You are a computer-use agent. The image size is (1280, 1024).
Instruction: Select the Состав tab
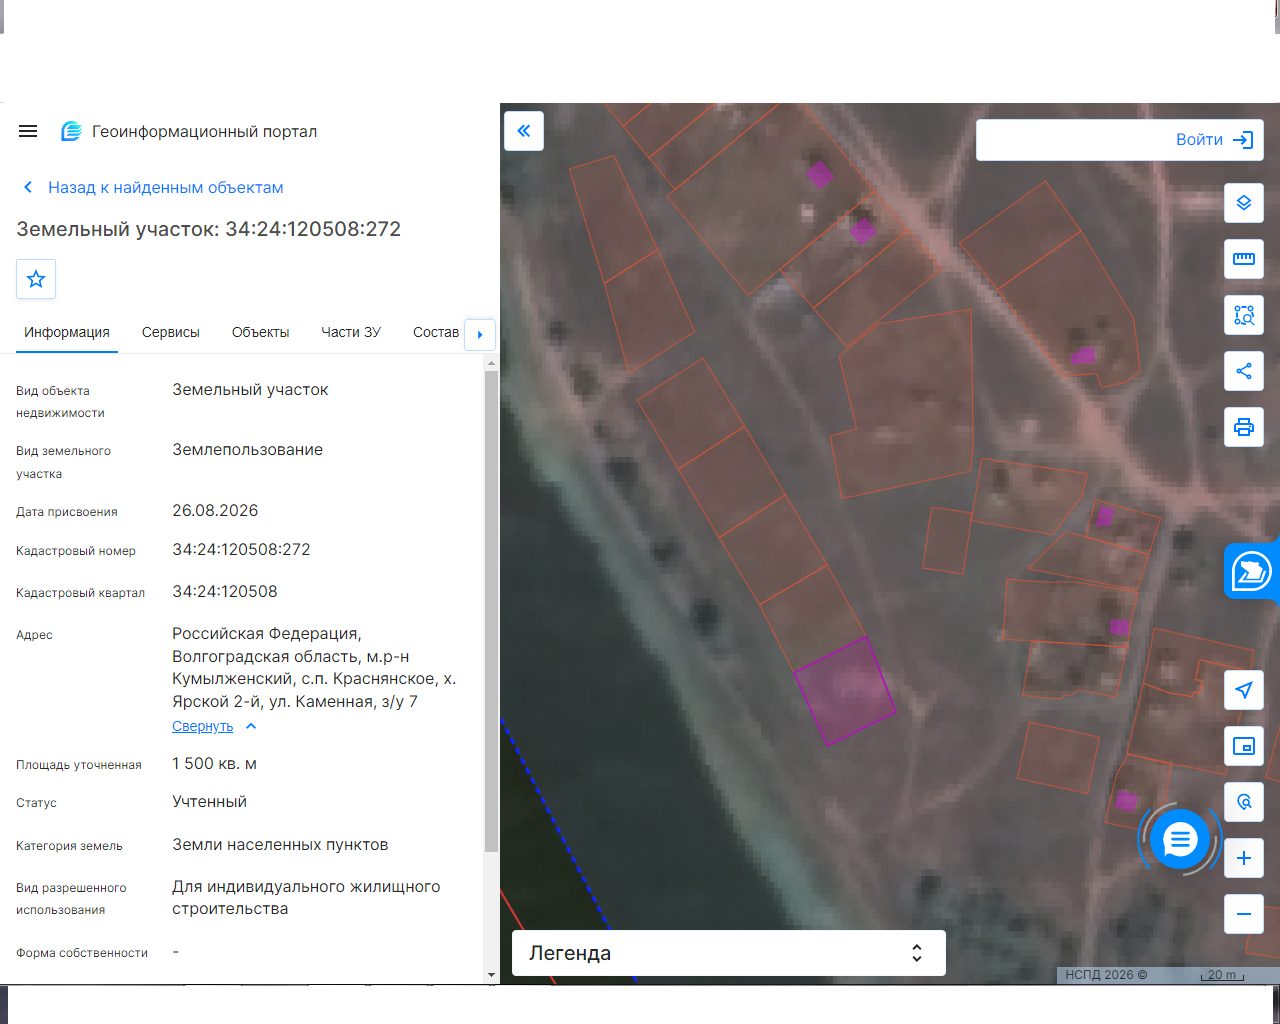click(436, 332)
